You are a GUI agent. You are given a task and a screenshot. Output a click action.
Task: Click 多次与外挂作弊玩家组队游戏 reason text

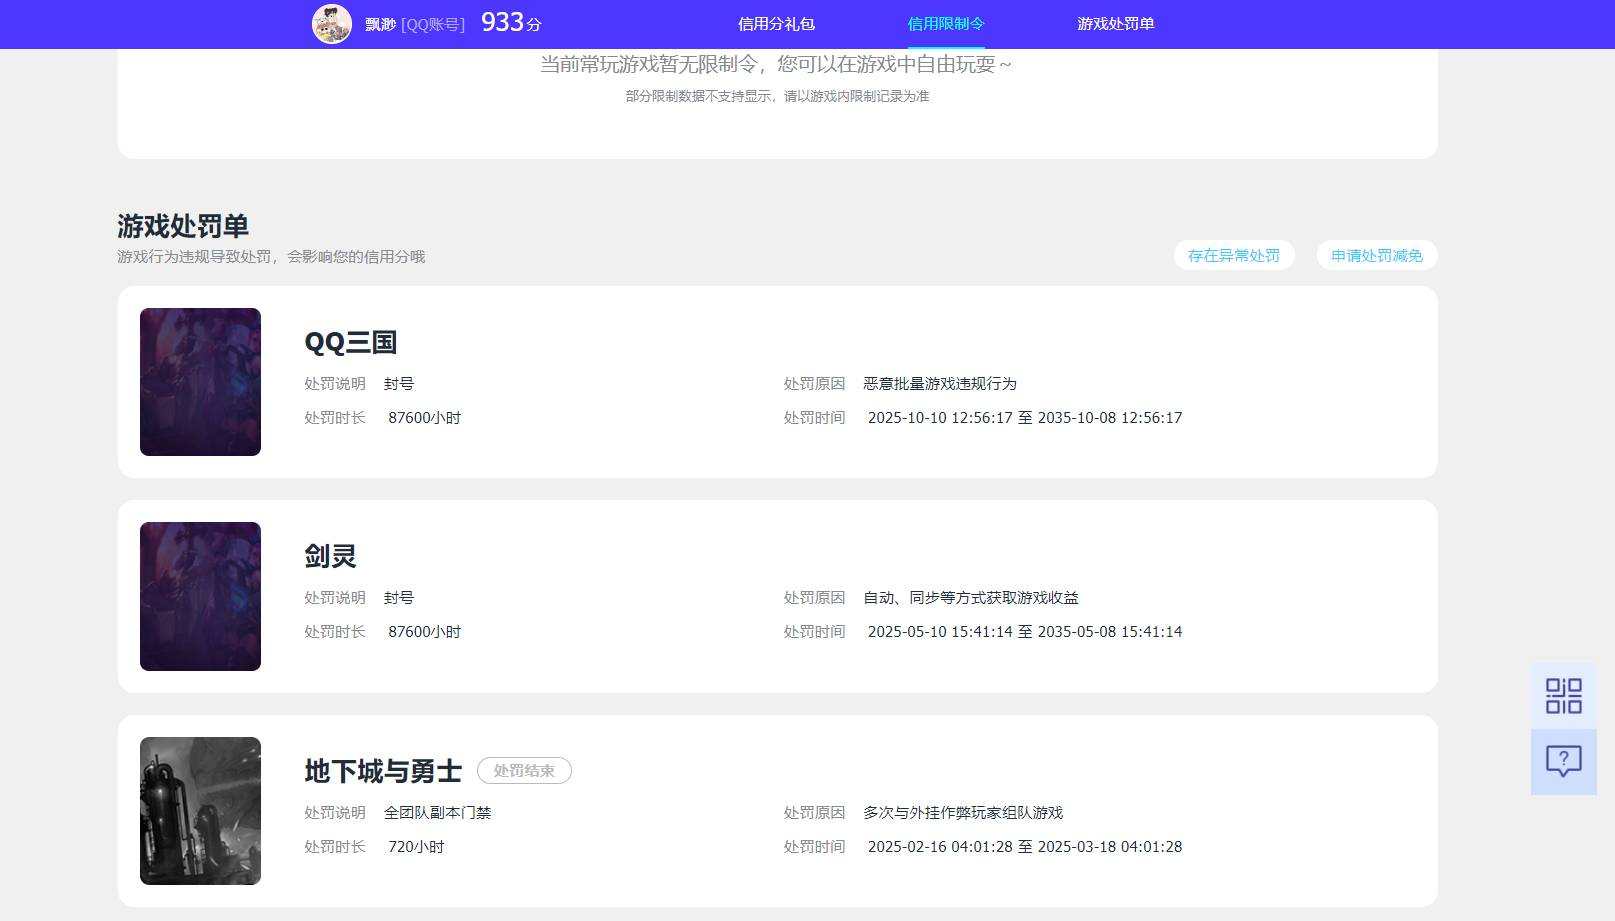963,813
